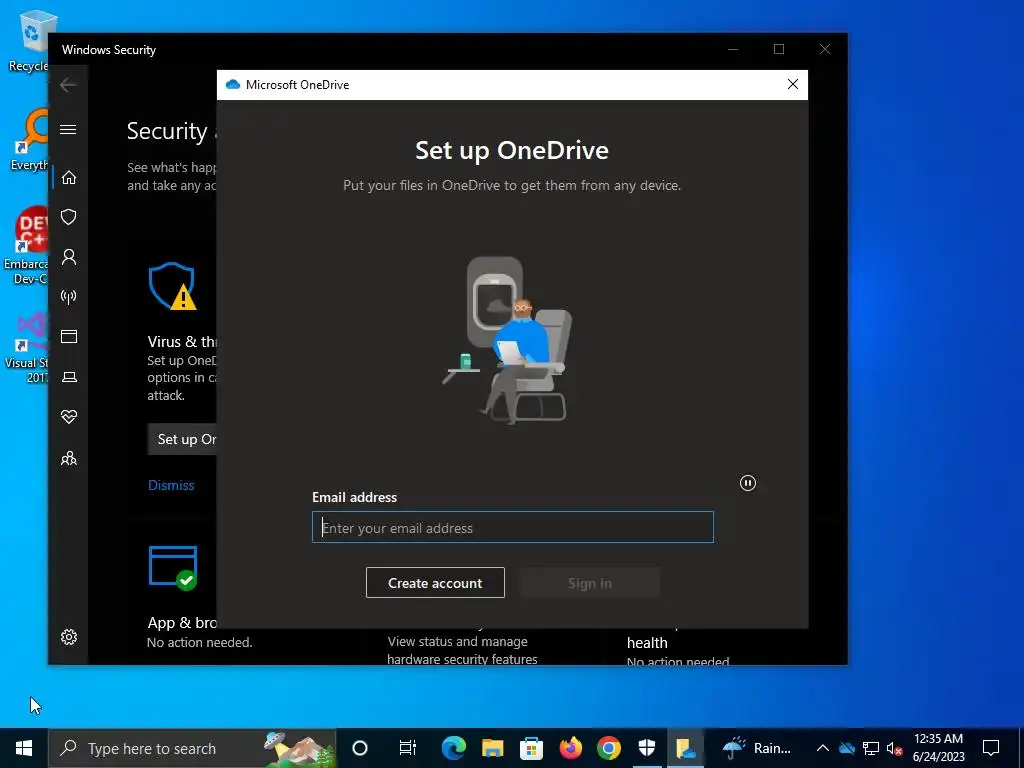Open Task View on the taskbar
Viewport: 1024px width, 768px height.
coord(408,748)
